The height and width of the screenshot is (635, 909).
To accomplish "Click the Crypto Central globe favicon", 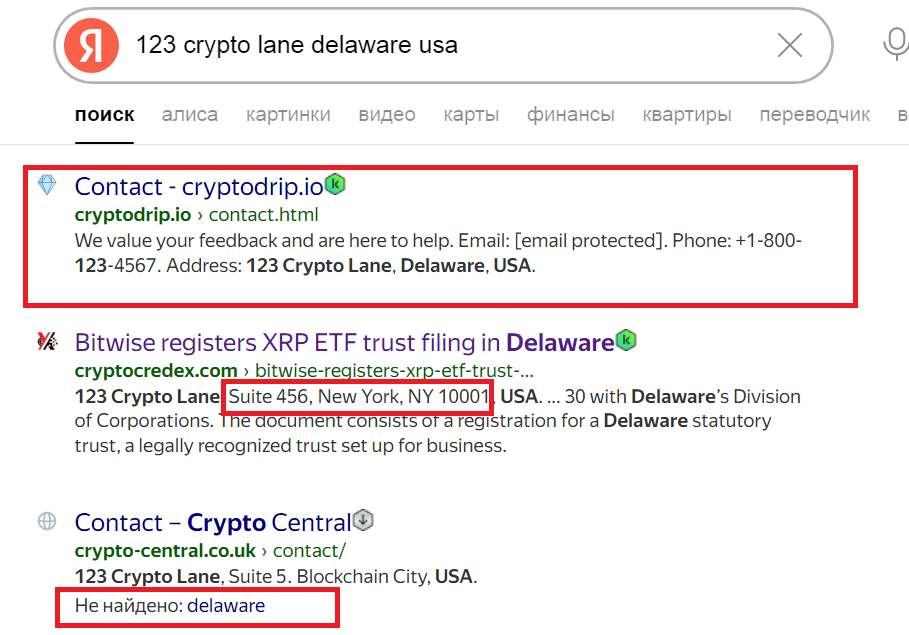I will pos(47,520).
